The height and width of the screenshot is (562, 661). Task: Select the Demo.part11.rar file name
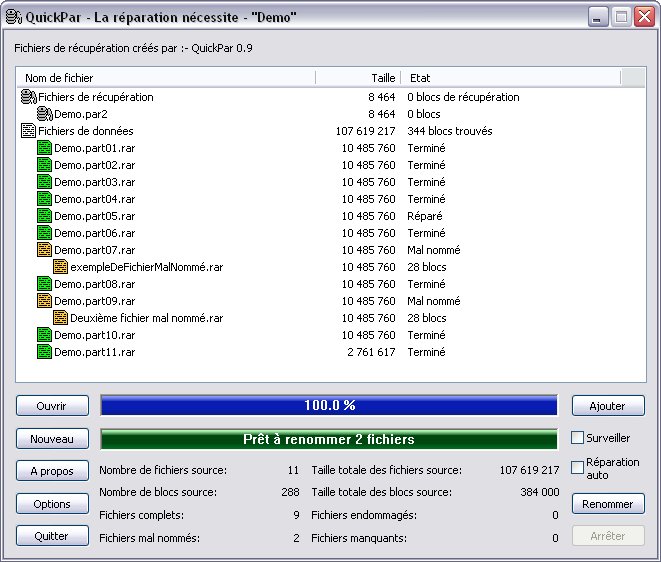94,352
